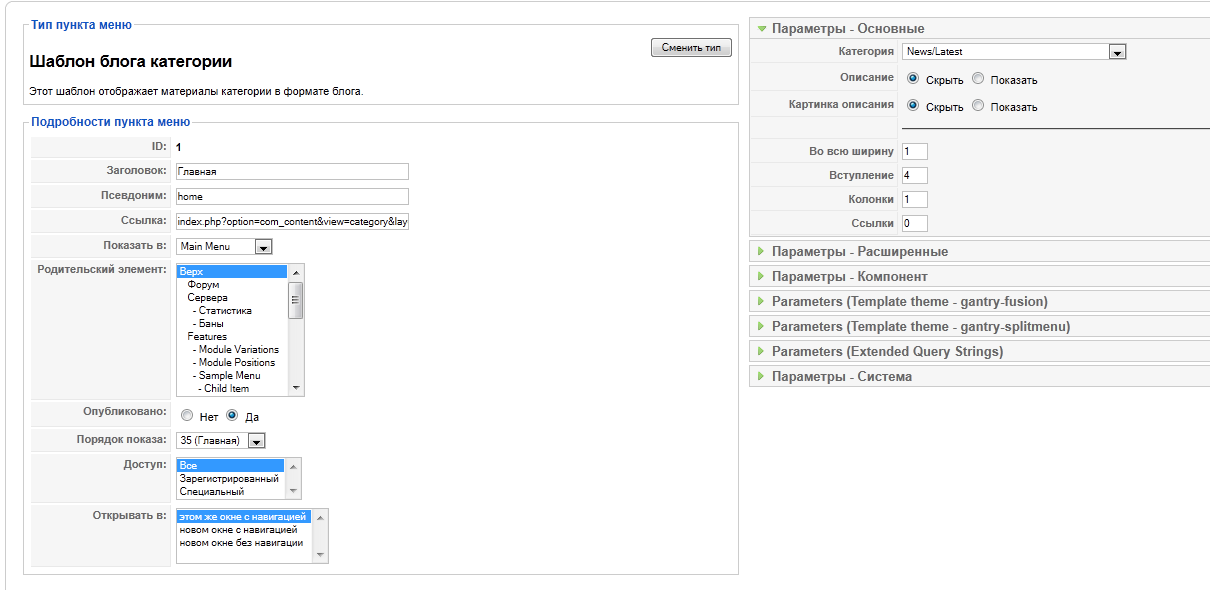Expand the Параметры - Система section
This screenshot has width=1210, height=590.
click(841, 376)
